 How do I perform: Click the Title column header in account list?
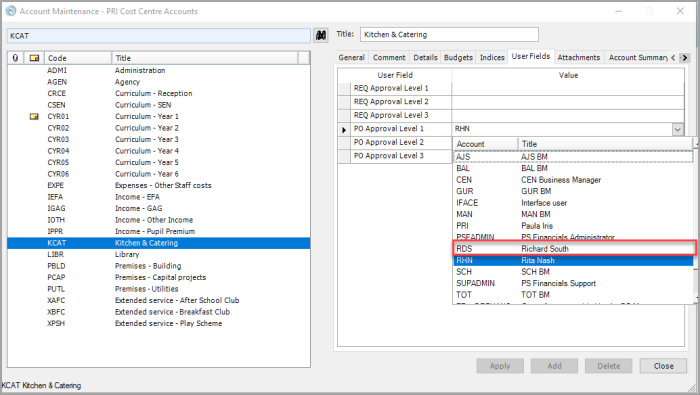tap(204, 58)
